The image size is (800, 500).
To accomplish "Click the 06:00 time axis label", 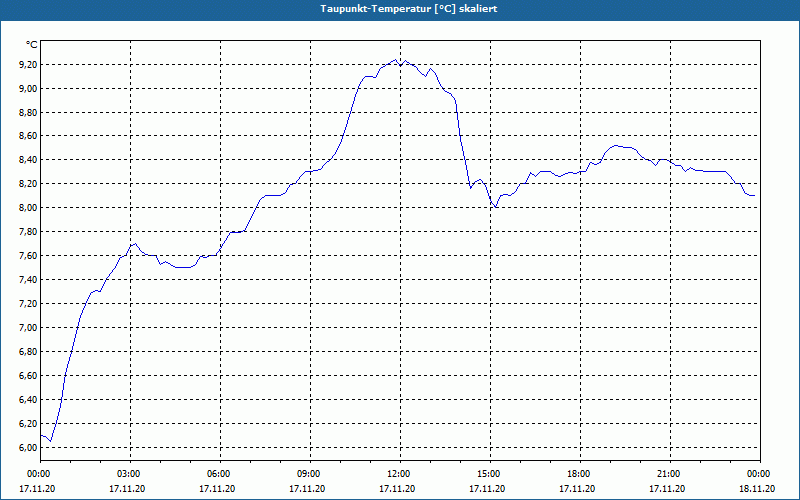I will point(220,474).
